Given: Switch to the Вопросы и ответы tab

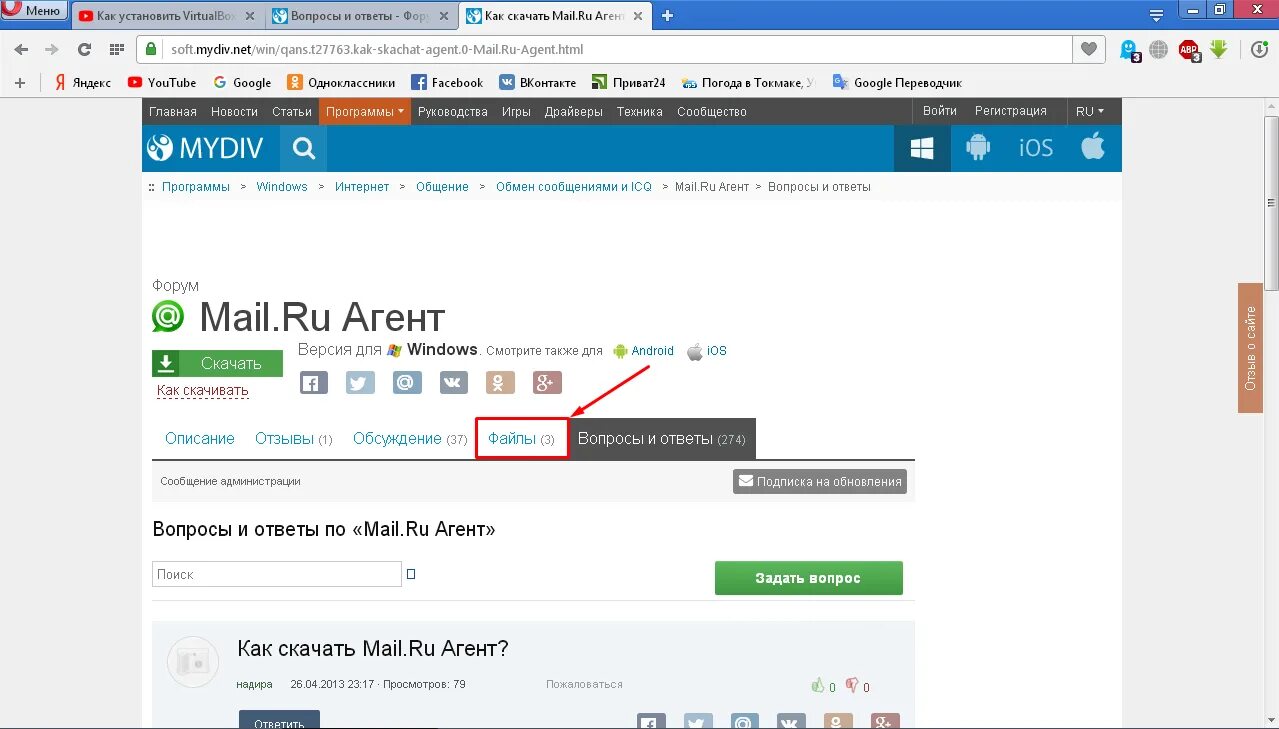Looking at the screenshot, I should click(361, 16).
